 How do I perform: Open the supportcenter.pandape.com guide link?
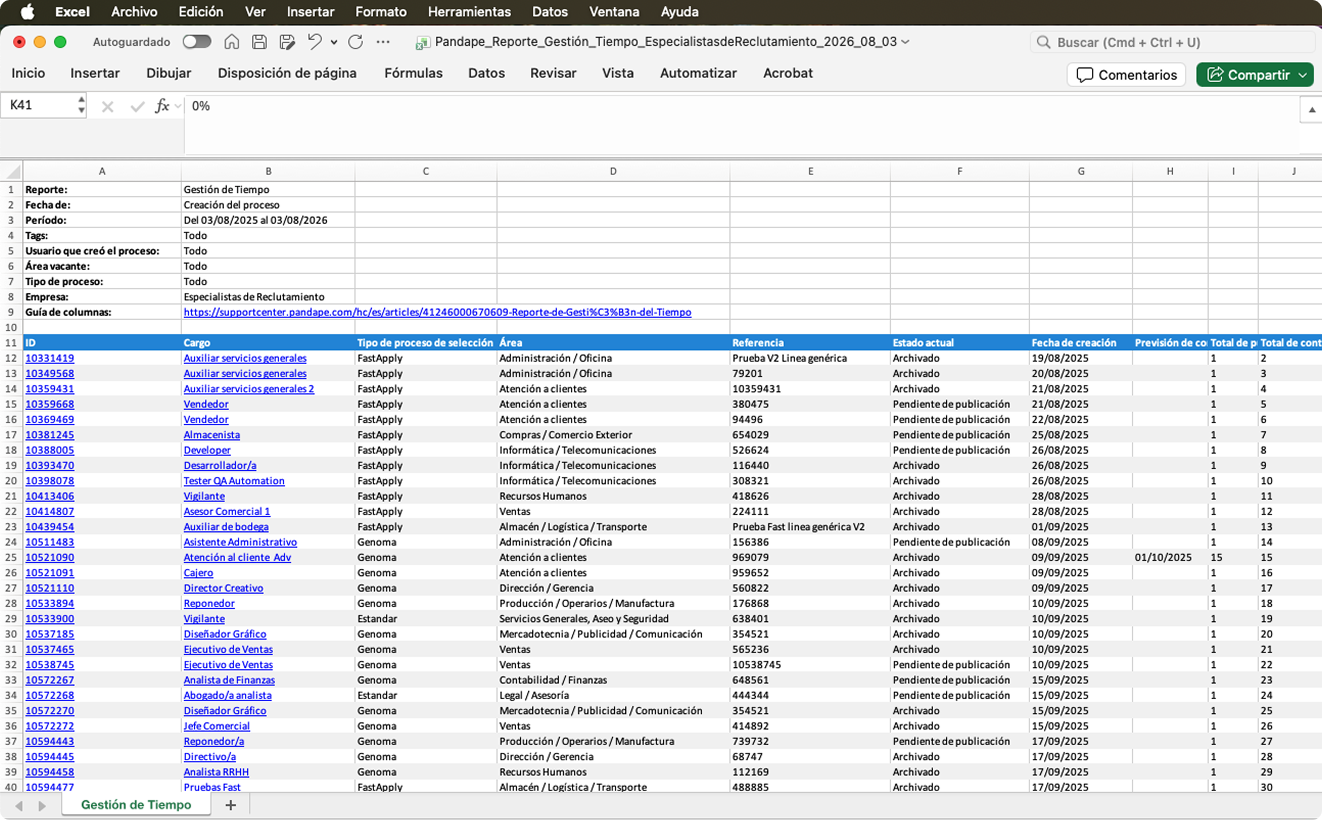coord(437,312)
